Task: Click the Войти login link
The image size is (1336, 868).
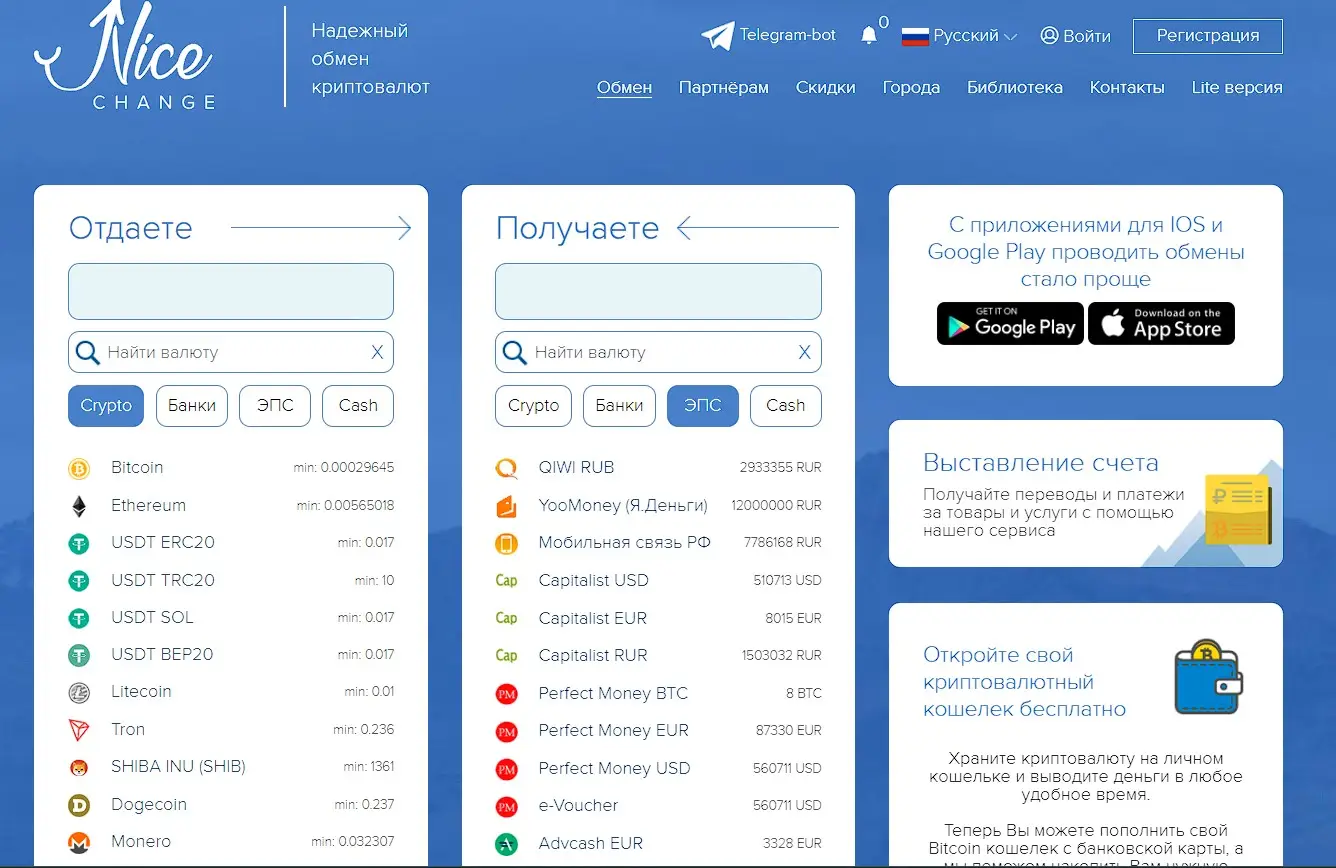Action: 1087,36
